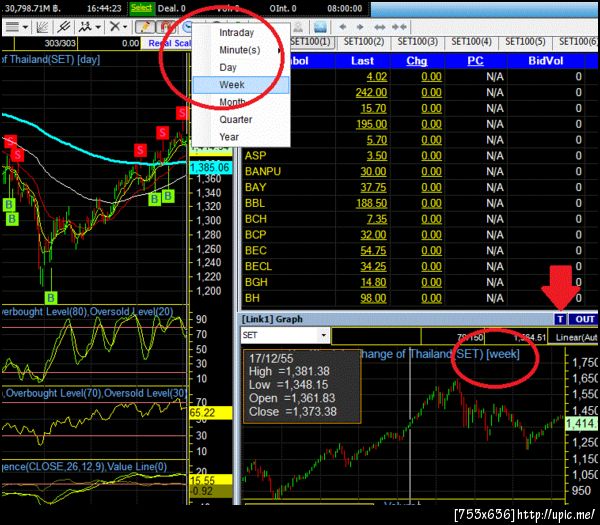This screenshot has height=525, width=600.
Task: Open the line style tool icon
Action: (x=12, y=27)
